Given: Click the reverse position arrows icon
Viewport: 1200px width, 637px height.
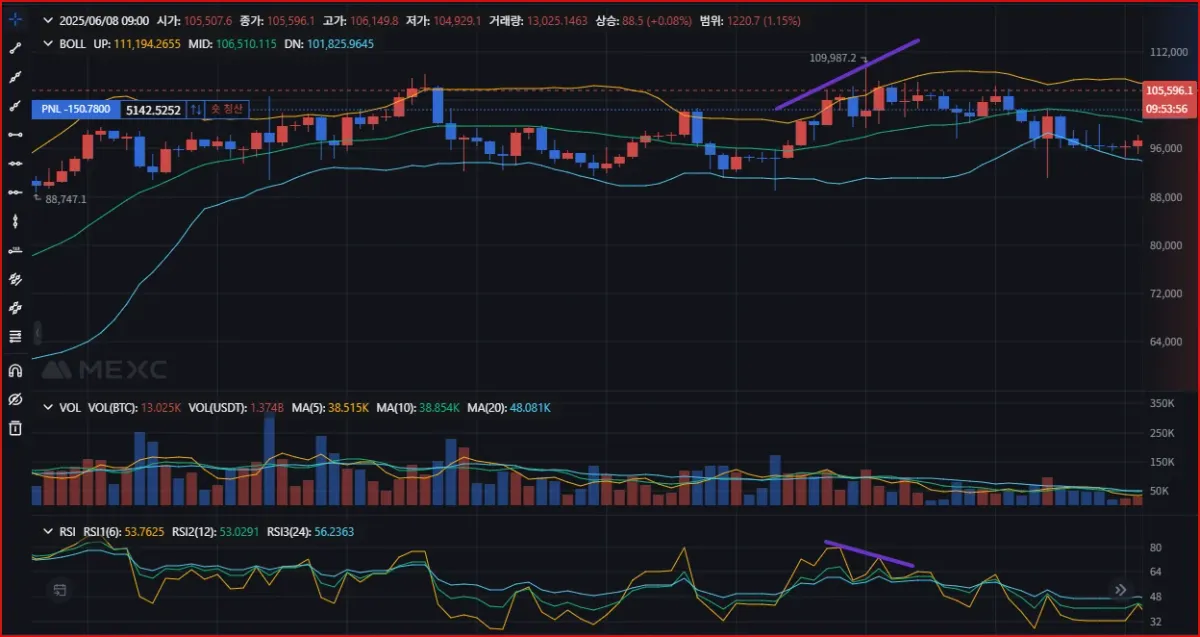Looking at the screenshot, I should tap(197, 109).
